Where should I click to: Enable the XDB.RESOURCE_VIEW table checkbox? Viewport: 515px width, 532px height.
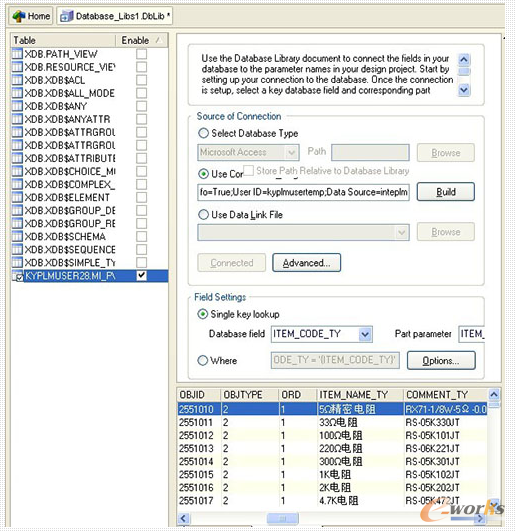click(x=141, y=67)
